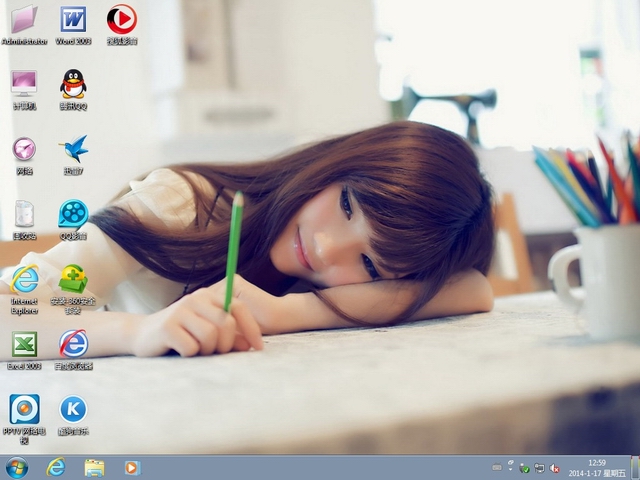The height and width of the screenshot is (480, 640).
Task: Open Windows Explorer from the taskbar
Action: click(94, 468)
